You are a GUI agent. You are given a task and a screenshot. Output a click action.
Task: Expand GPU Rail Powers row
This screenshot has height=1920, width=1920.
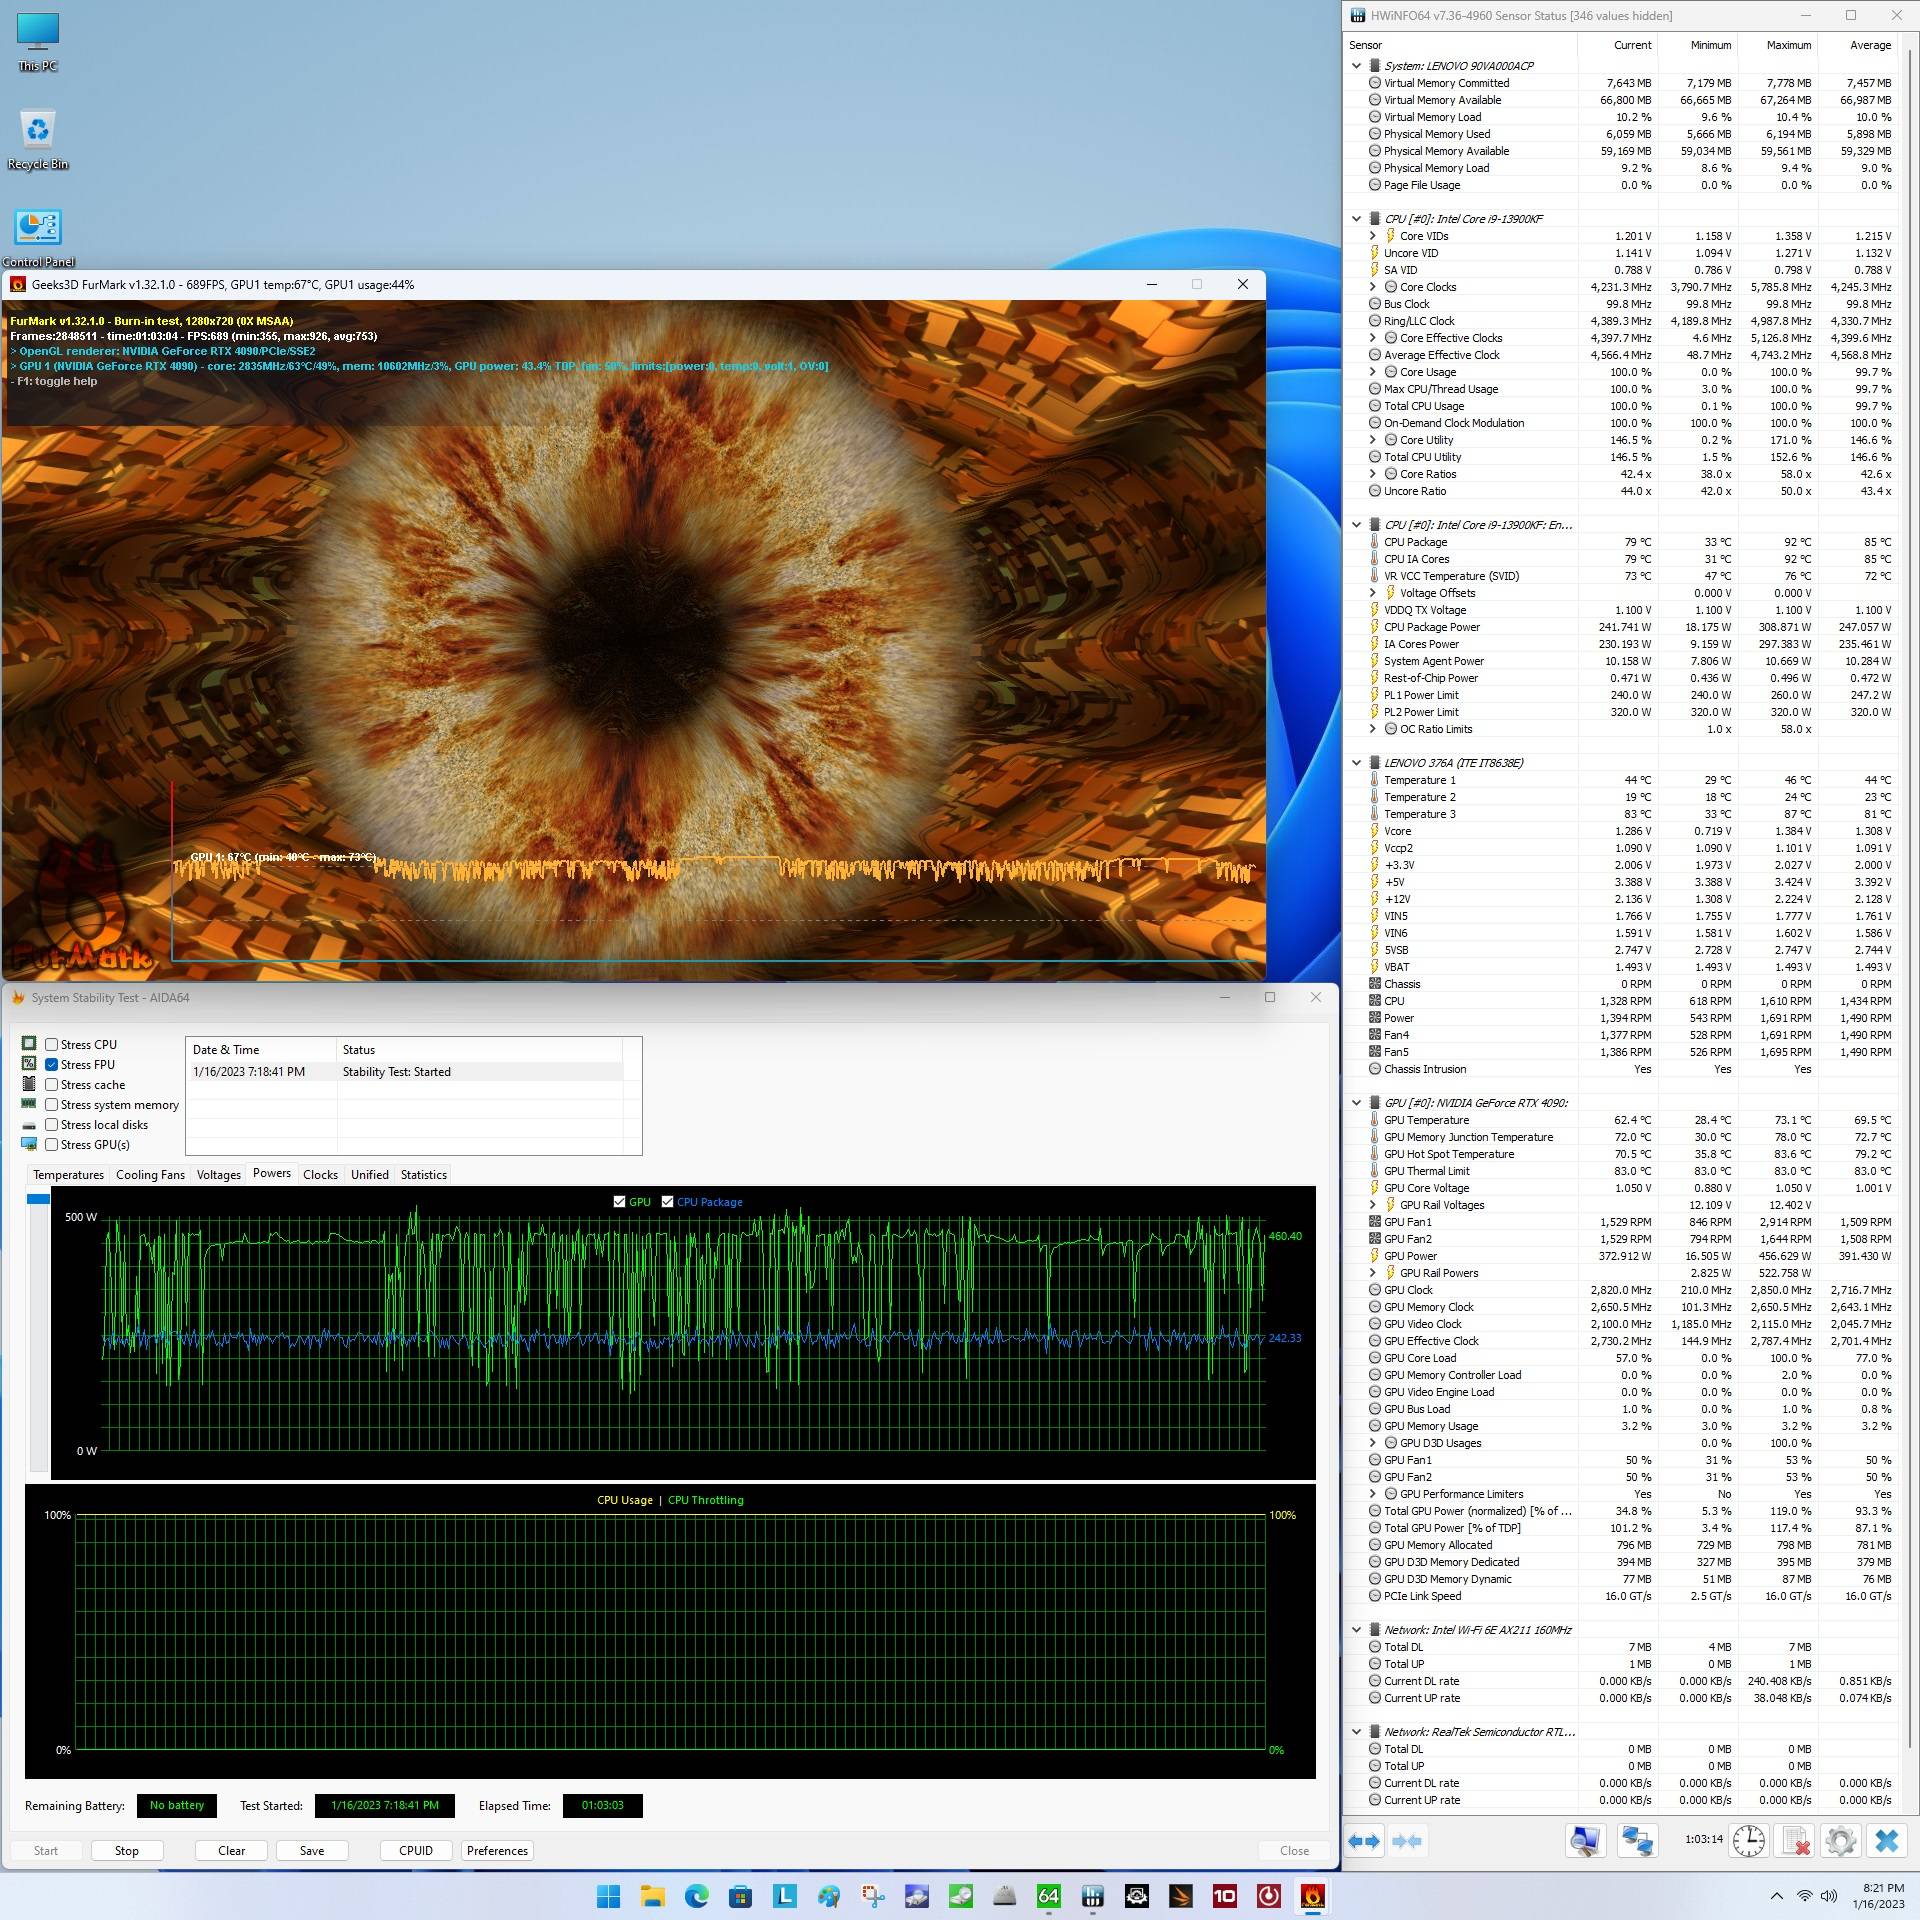[1373, 1273]
